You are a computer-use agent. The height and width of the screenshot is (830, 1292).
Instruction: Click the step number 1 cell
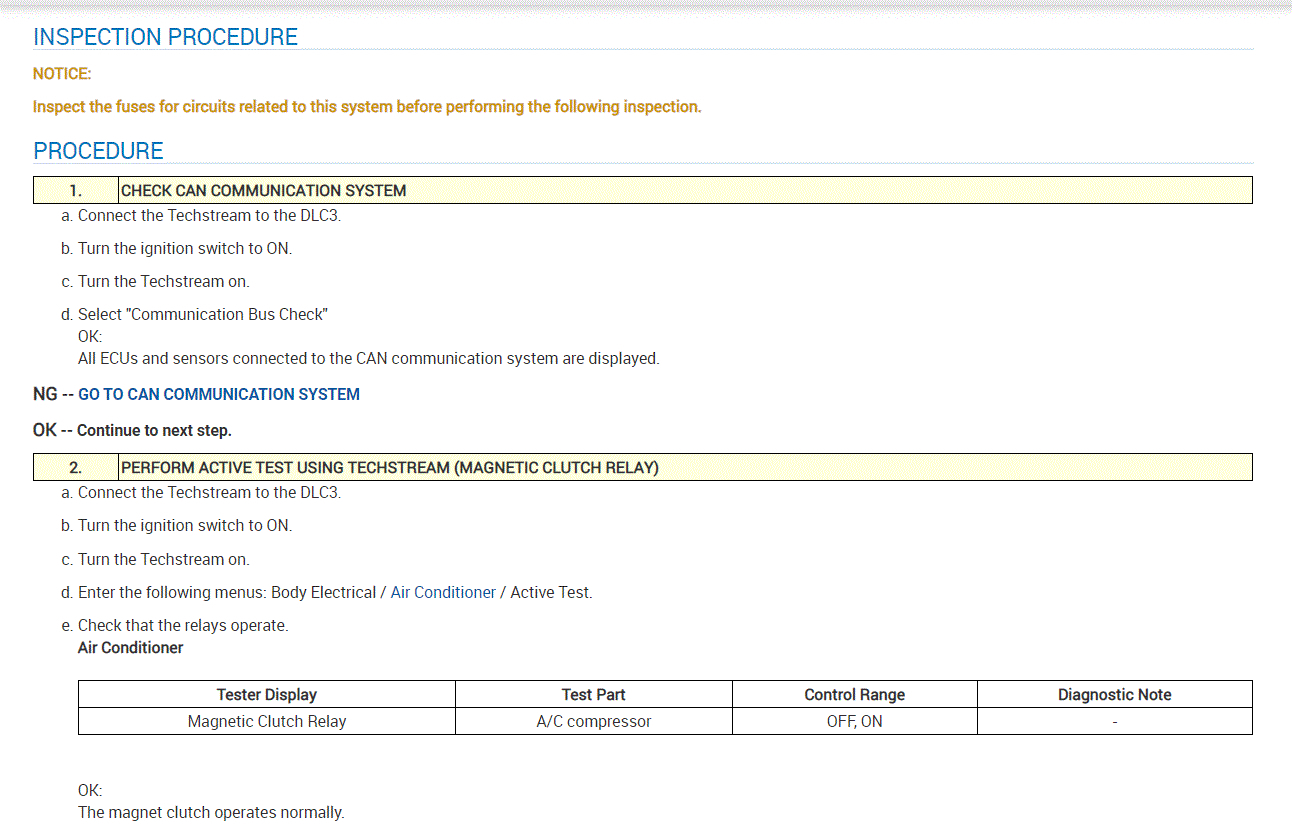(x=76, y=190)
